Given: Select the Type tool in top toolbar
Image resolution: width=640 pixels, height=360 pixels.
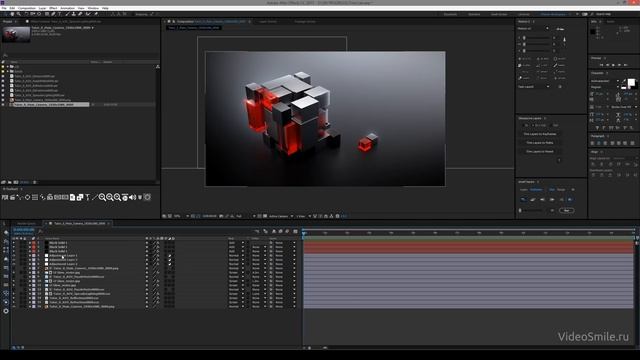Looking at the screenshot, I should pyautogui.click(x=60, y=14).
